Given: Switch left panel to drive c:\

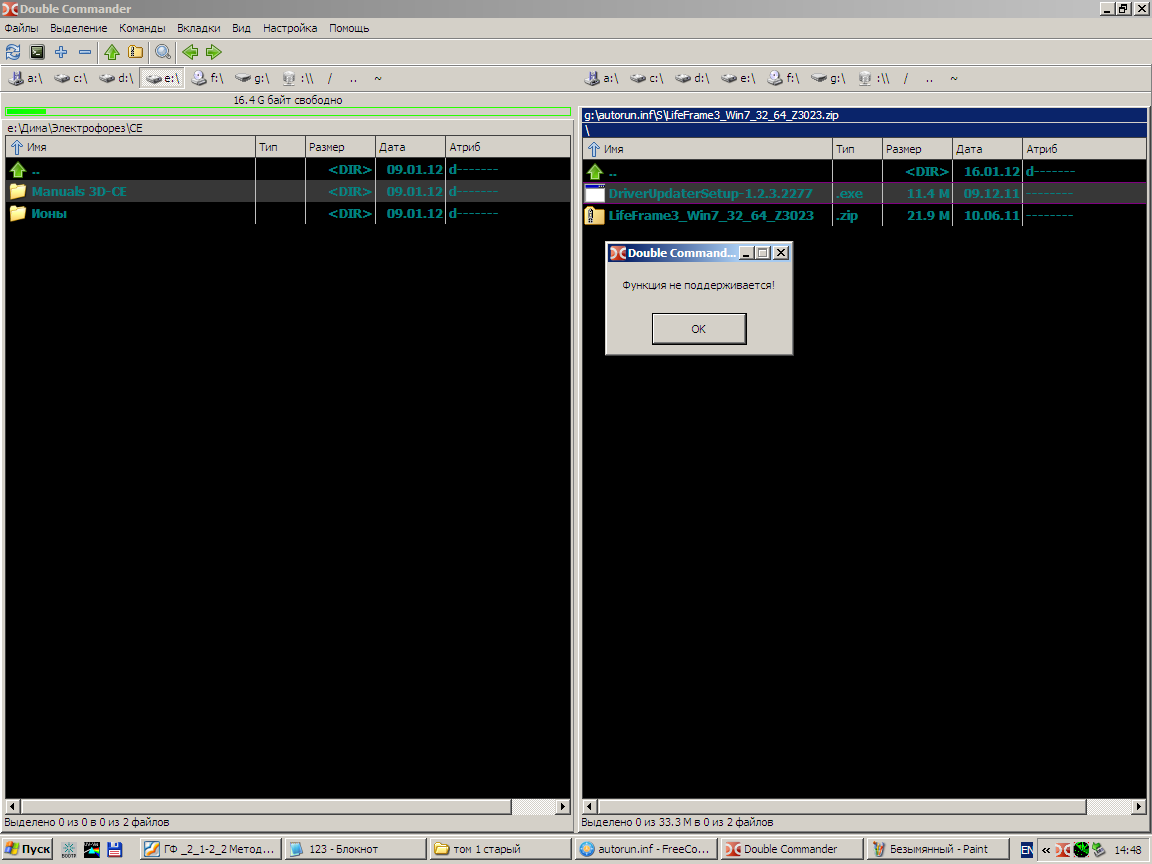Looking at the screenshot, I should [72, 78].
